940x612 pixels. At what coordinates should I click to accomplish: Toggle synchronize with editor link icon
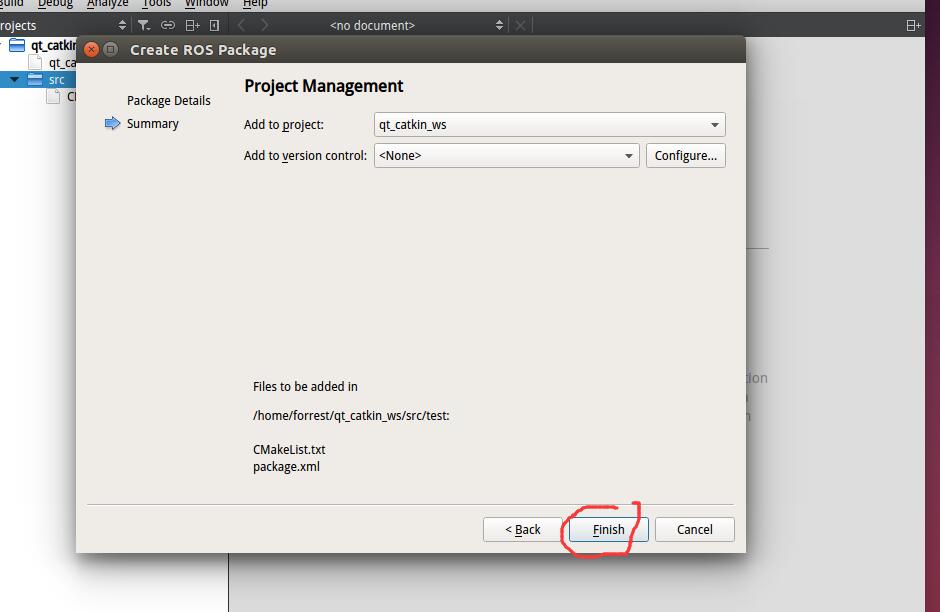click(168, 25)
